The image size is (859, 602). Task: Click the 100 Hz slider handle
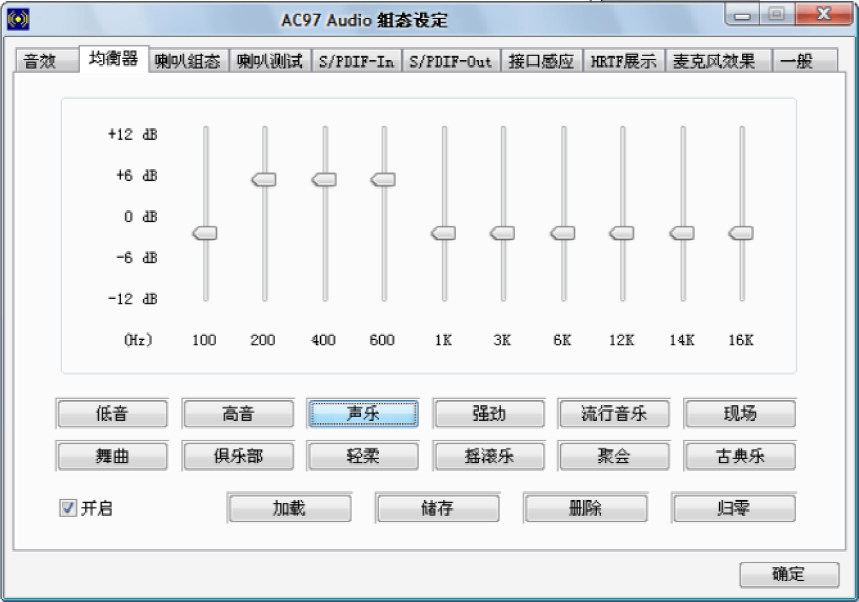(205, 233)
